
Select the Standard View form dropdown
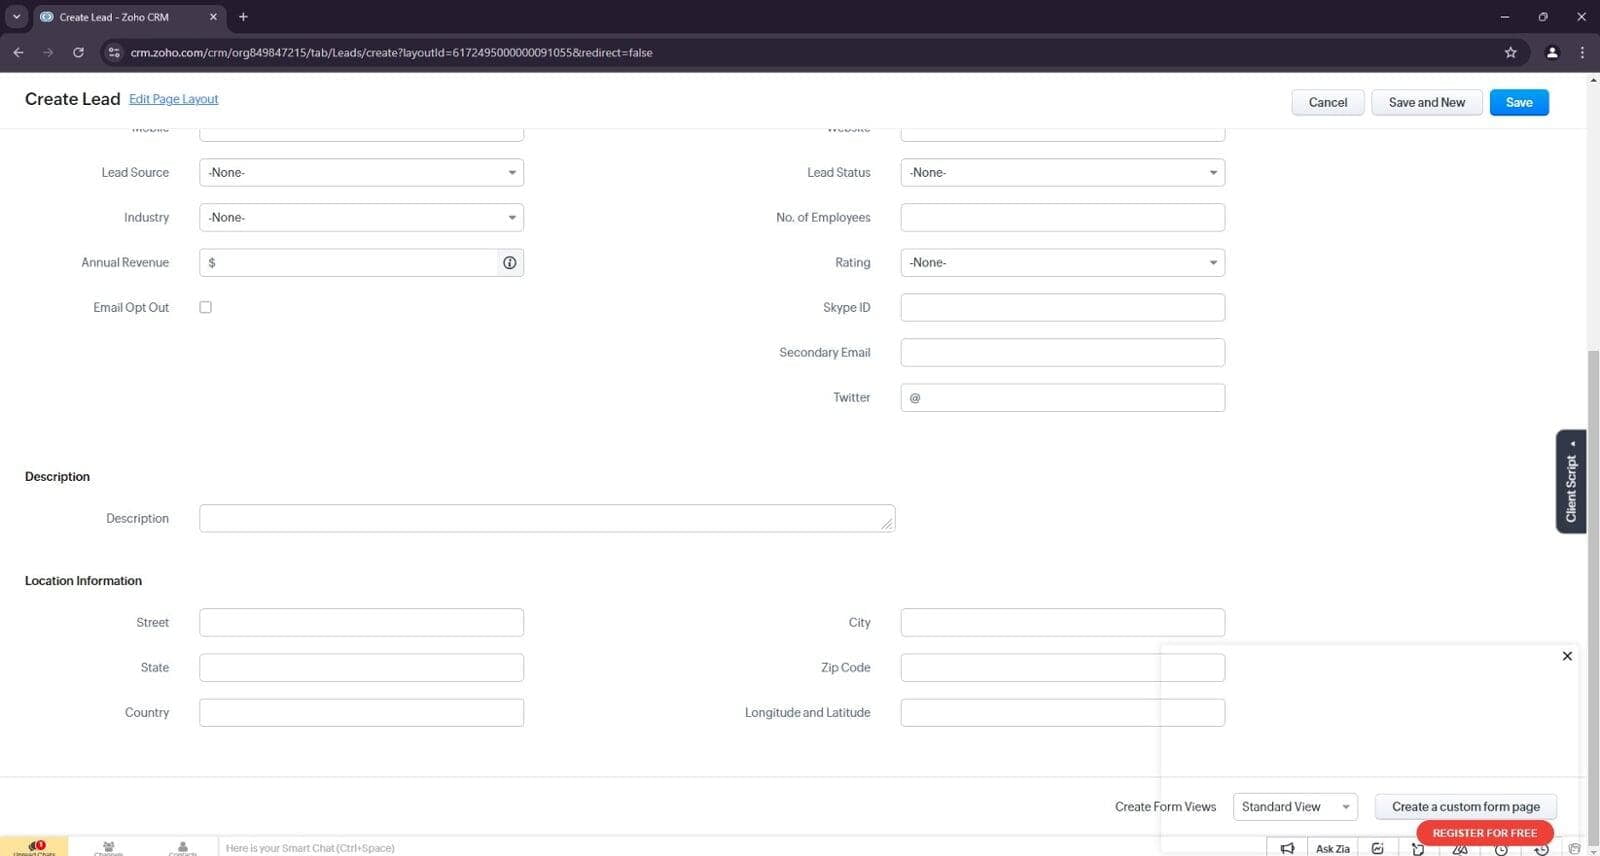point(1295,807)
